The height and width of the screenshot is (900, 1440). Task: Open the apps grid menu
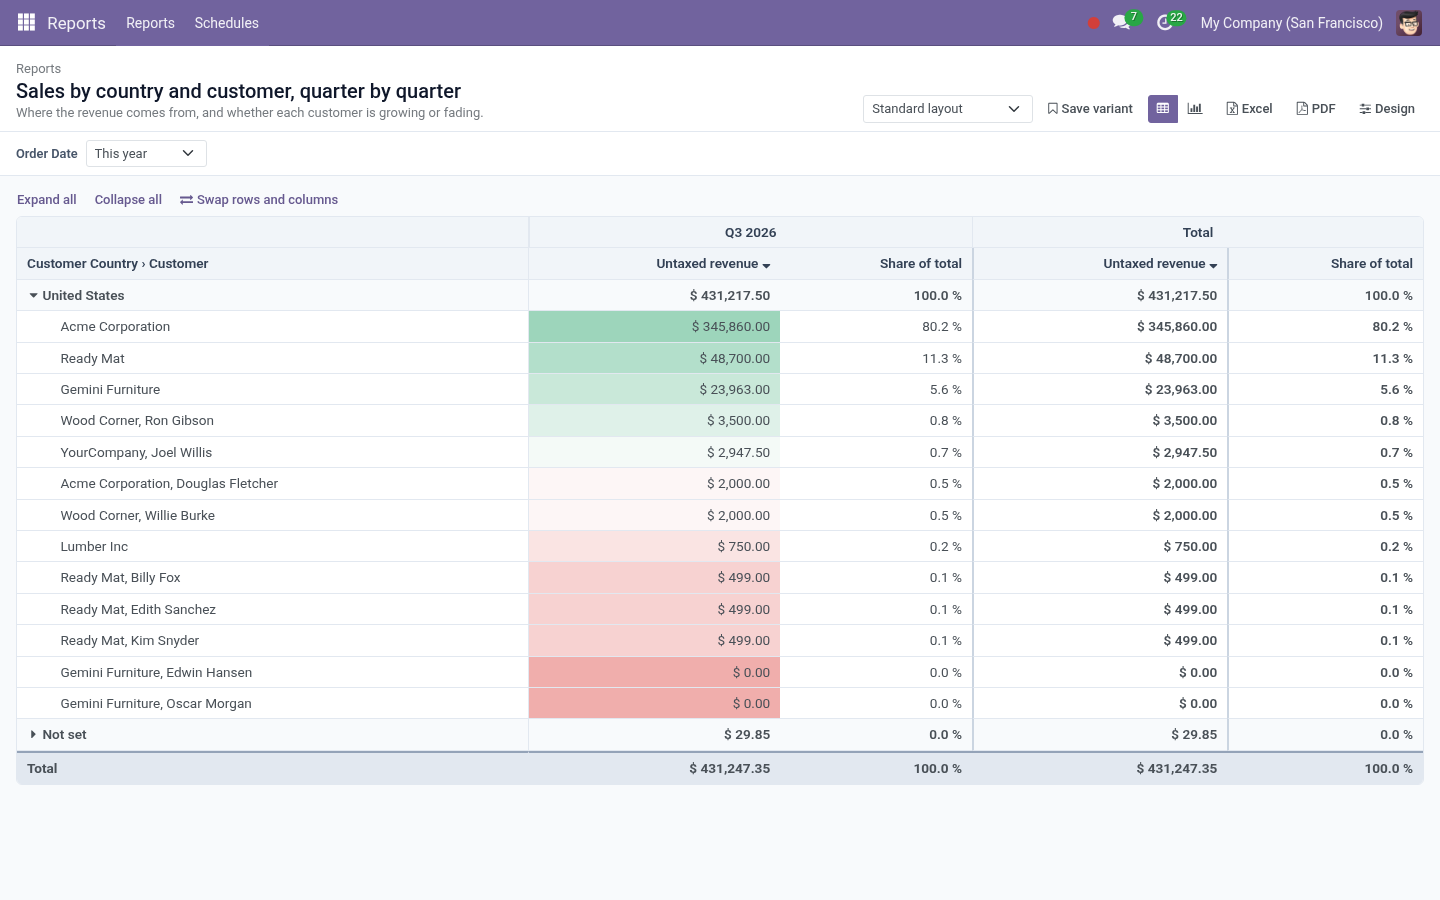26,22
